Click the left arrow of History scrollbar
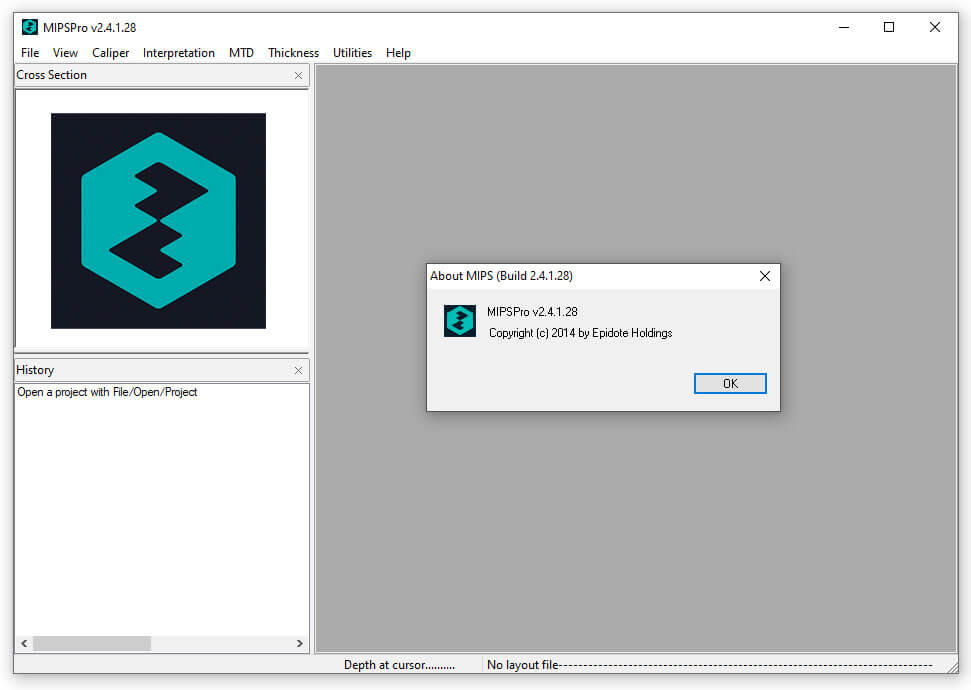This screenshot has width=971, height=690. point(23,643)
